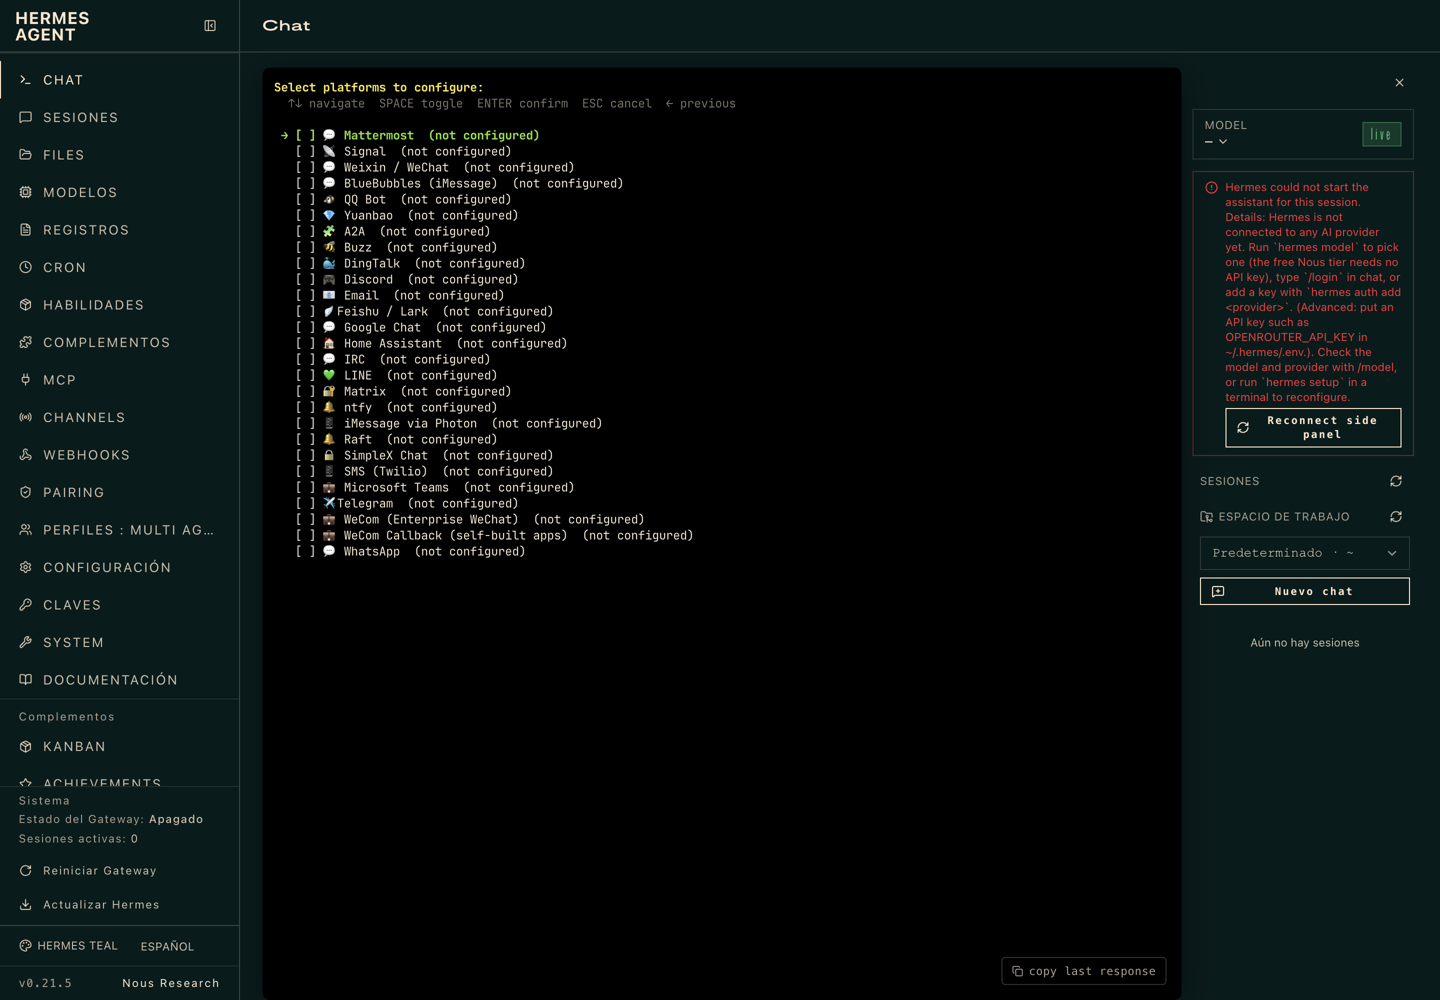Image resolution: width=1440 pixels, height=1000 pixels.
Task: Click Reiniciar Gateway
Action: (89, 871)
